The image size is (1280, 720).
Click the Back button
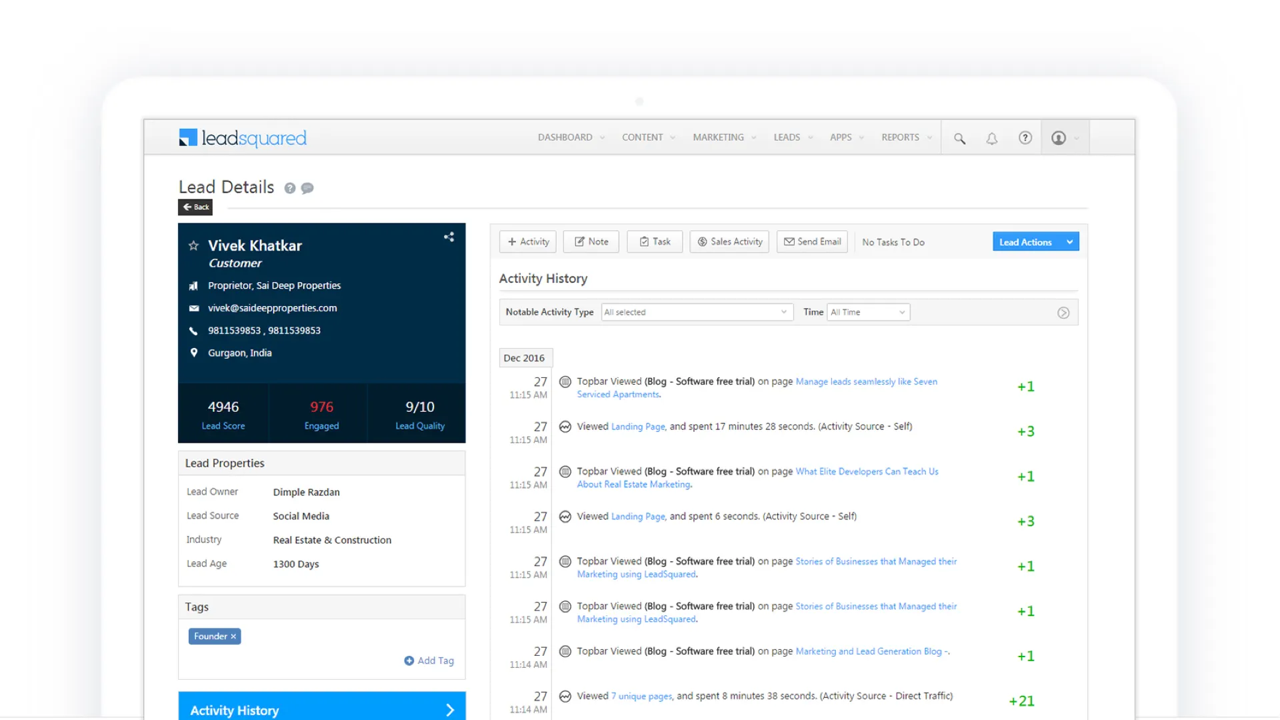tap(196, 207)
